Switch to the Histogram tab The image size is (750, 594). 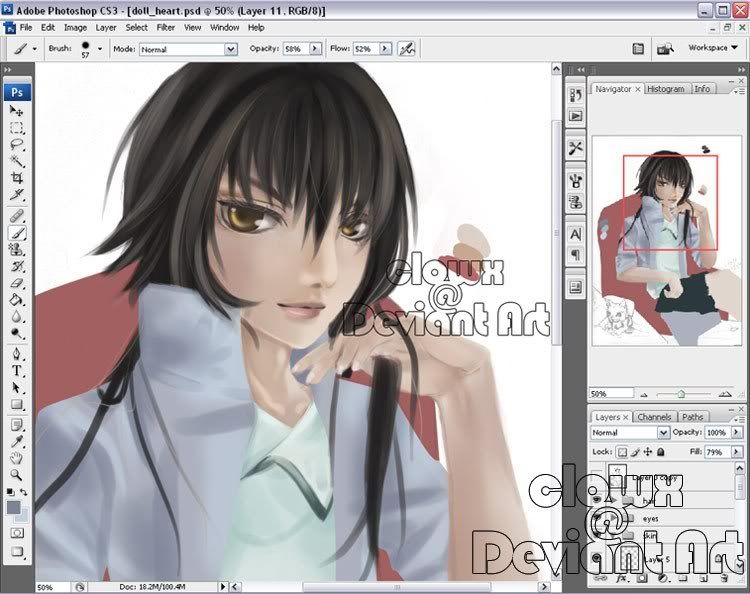coord(665,89)
